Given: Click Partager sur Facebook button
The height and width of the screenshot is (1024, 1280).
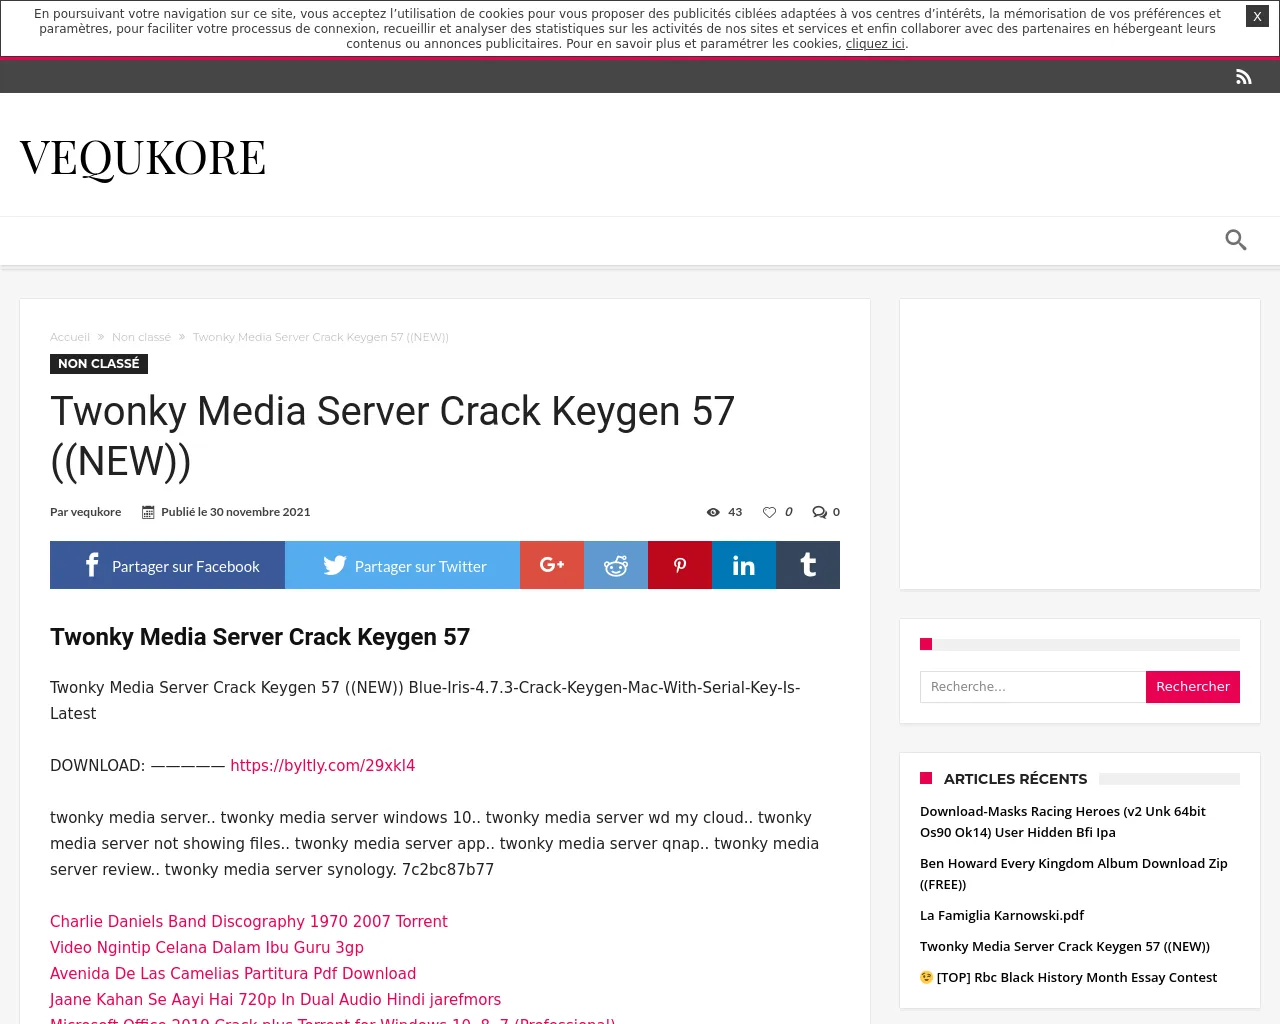Looking at the screenshot, I should pyautogui.click(x=167, y=565).
